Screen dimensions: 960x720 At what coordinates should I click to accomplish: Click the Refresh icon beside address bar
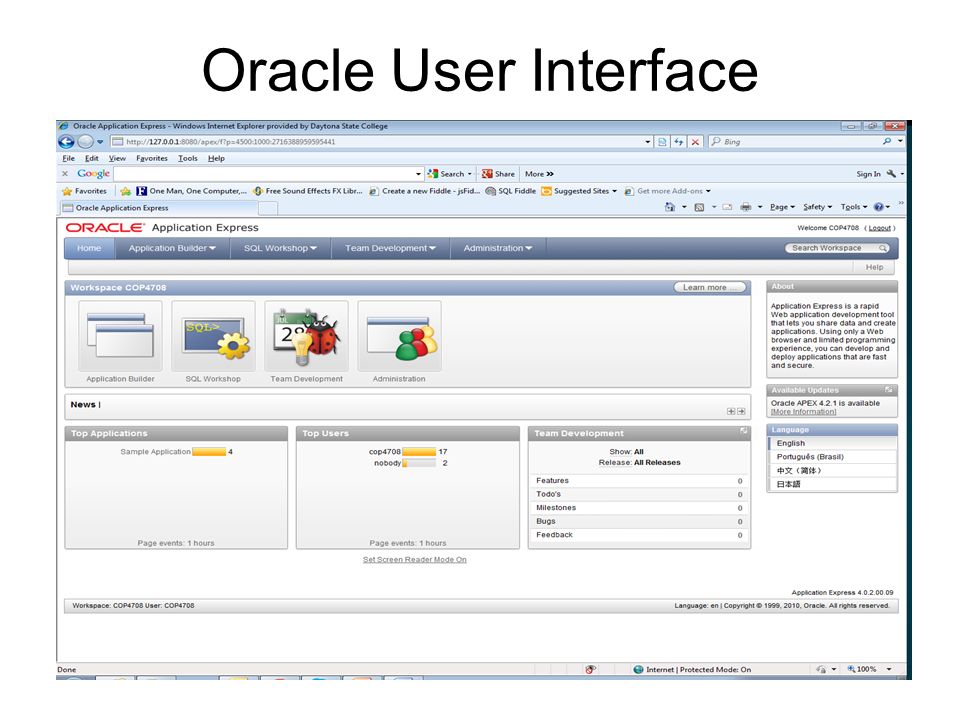678,141
